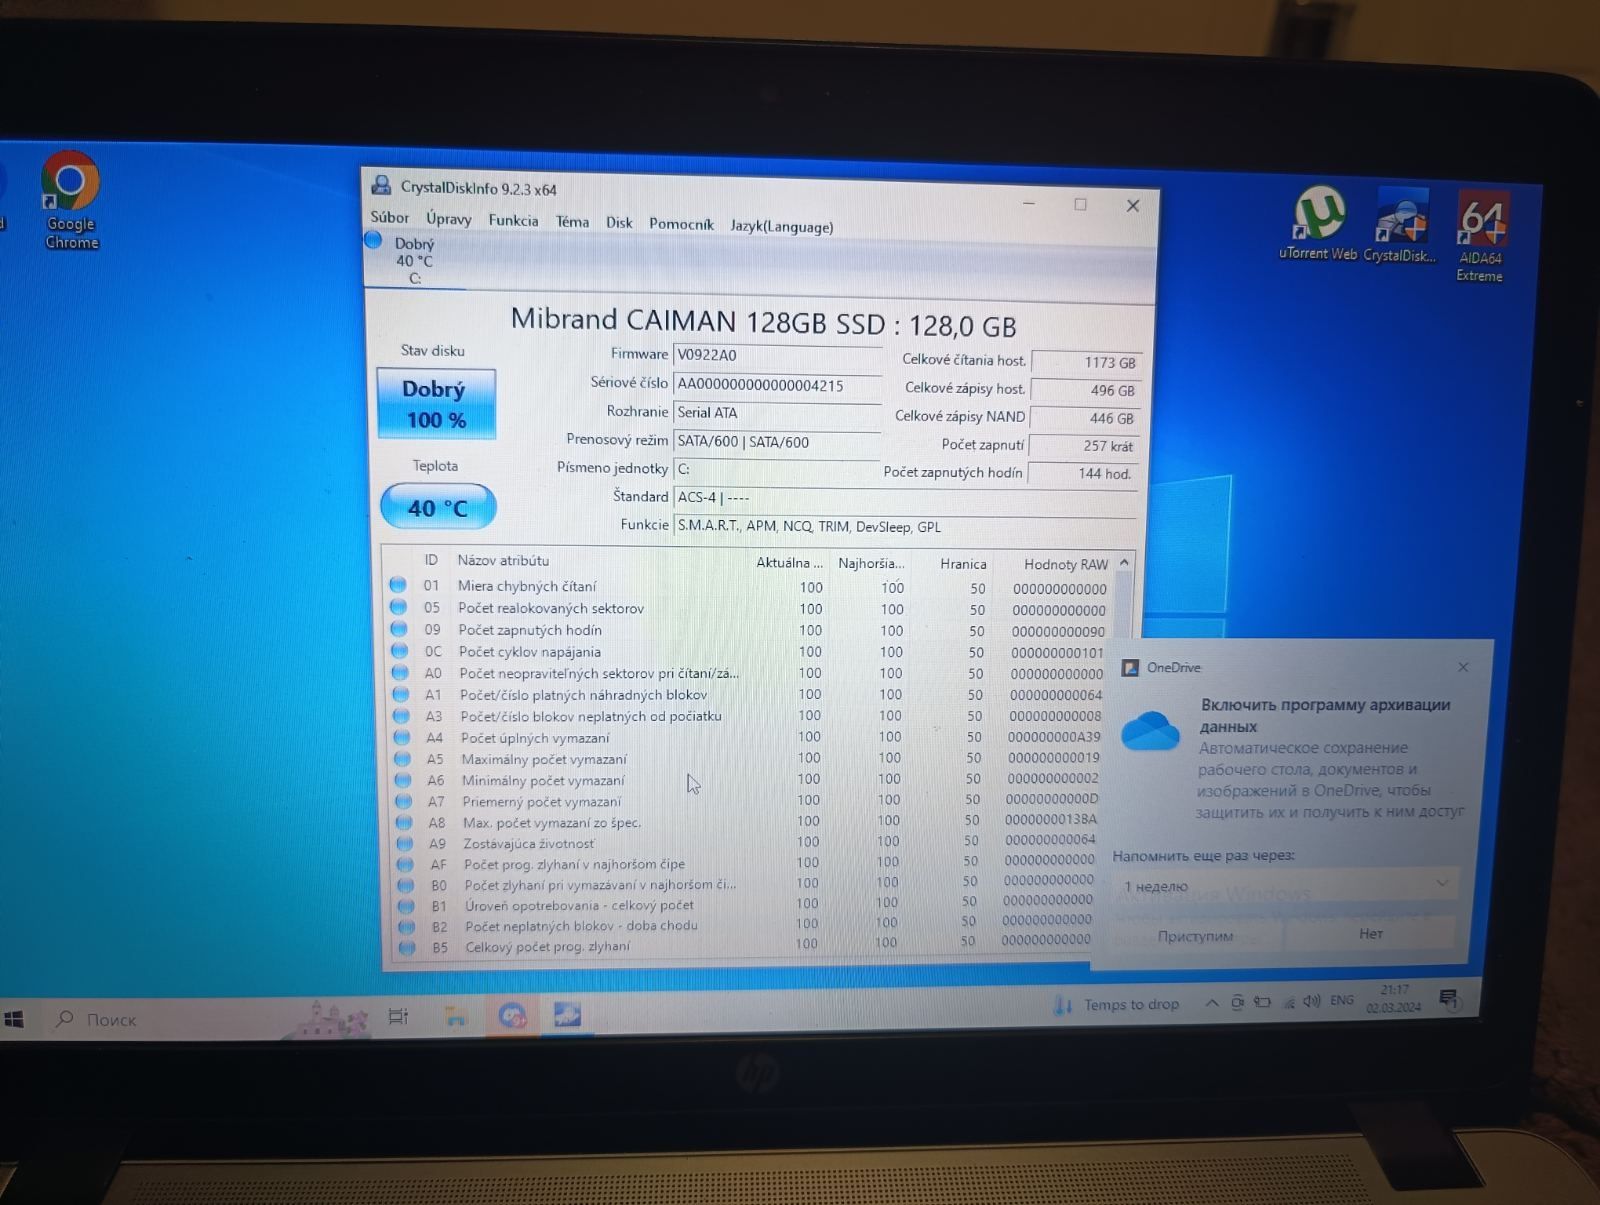Open the Pomocník menu
This screenshot has width=1600, height=1205.
(x=681, y=224)
